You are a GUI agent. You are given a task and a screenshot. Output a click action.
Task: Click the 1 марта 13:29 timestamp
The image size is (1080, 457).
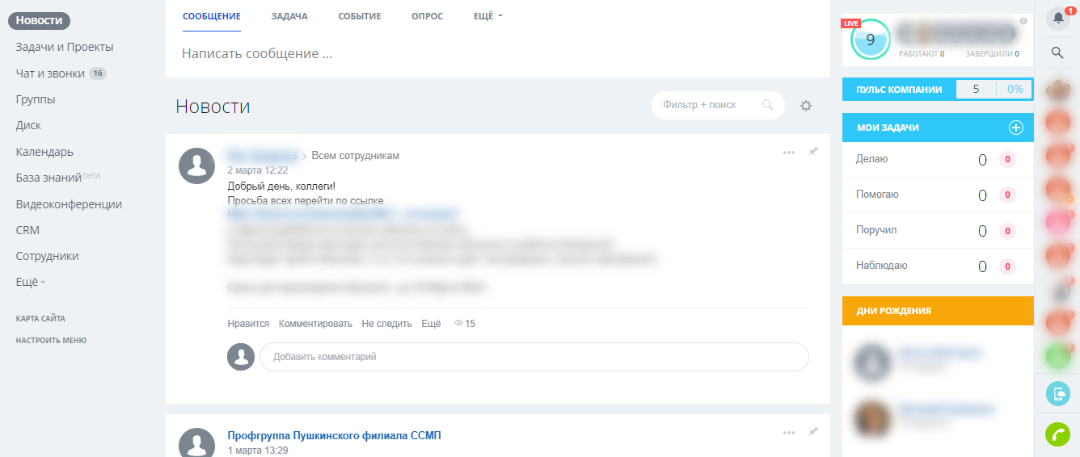[258, 451]
